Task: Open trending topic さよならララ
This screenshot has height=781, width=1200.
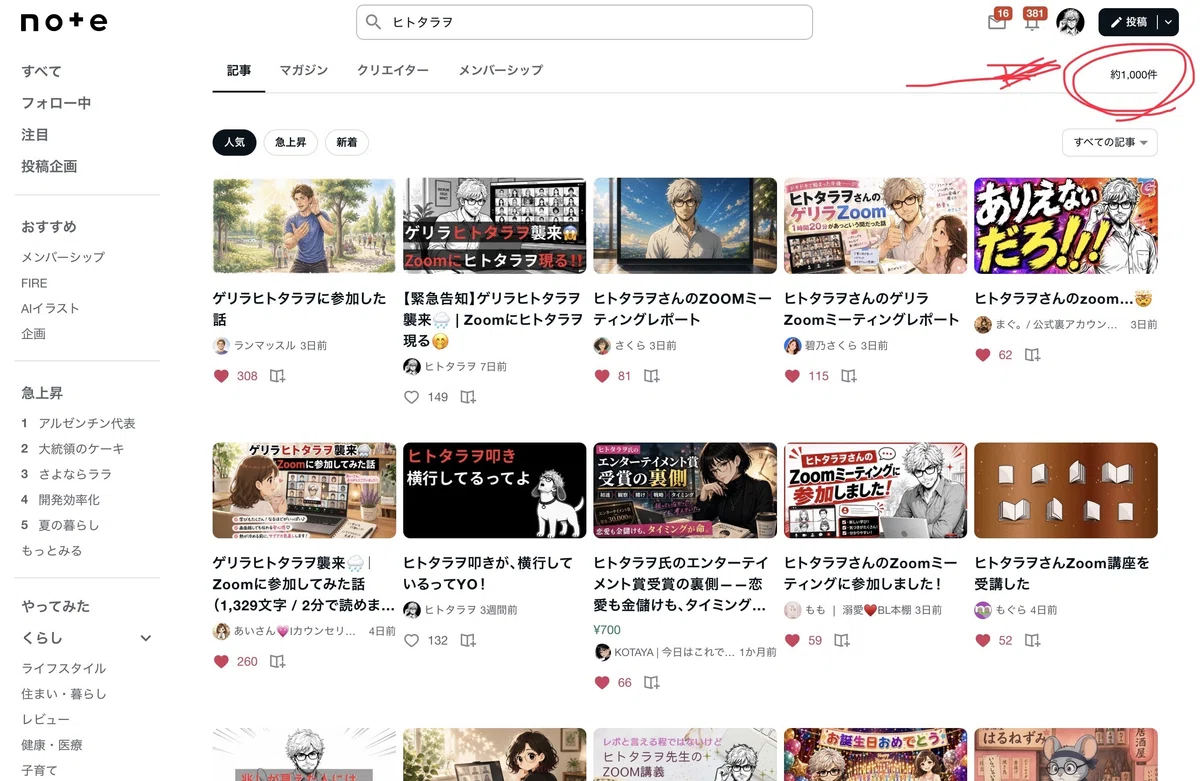Action: pyautogui.click(x=75, y=475)
